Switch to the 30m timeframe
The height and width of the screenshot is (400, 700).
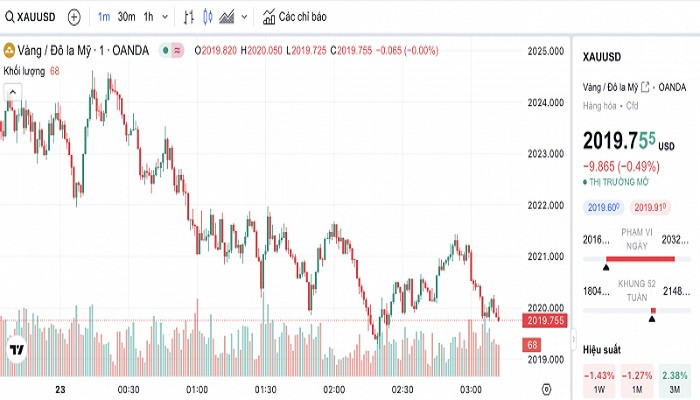[126, 17]
